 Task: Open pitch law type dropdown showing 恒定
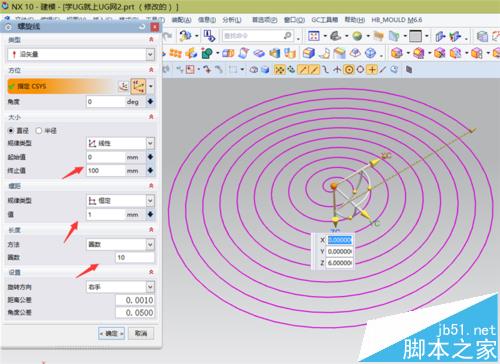(120, 201)
